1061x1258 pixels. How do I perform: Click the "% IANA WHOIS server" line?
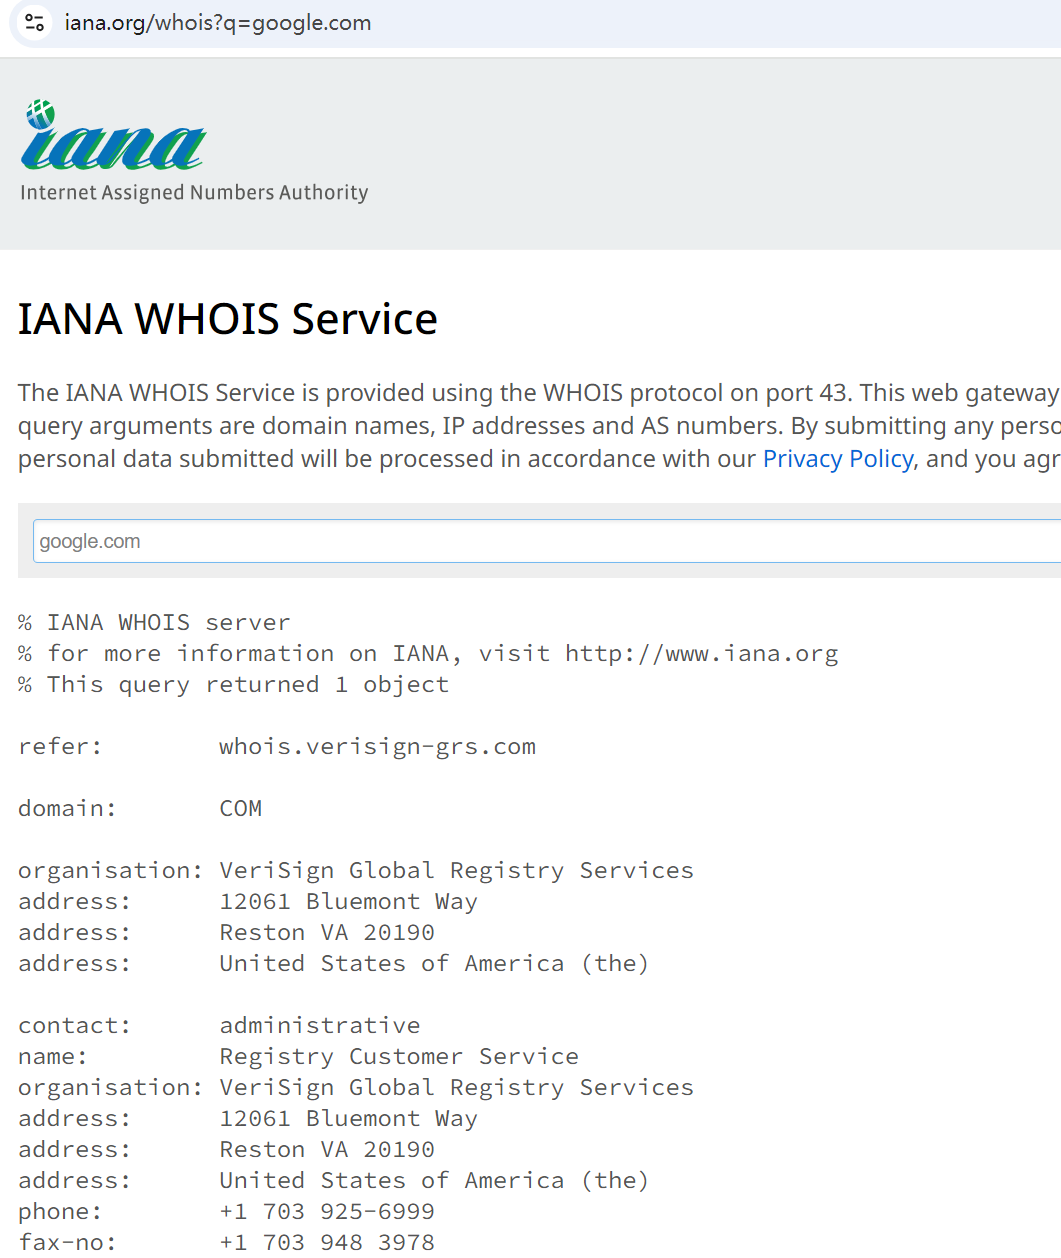coord(154,622)
